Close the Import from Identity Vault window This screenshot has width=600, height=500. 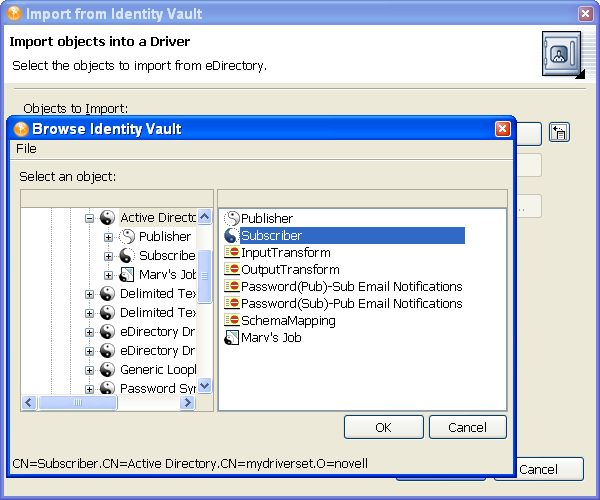585,14
